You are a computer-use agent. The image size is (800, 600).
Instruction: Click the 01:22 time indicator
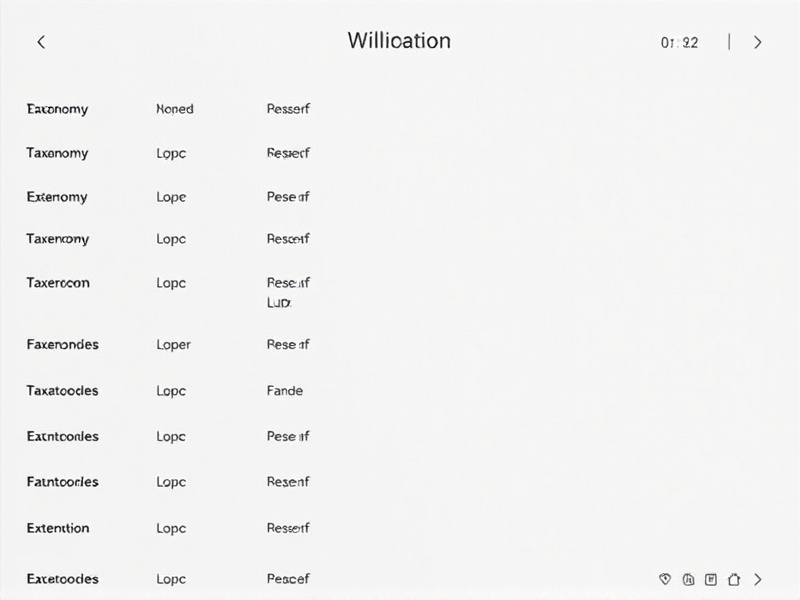coord(679,42)
